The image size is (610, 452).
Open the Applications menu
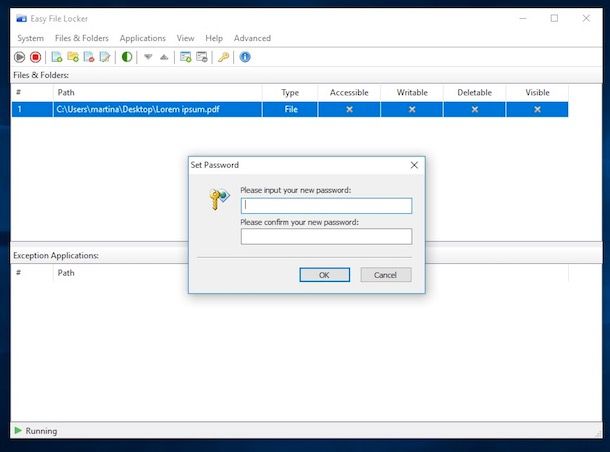click(x=142, y=38)
